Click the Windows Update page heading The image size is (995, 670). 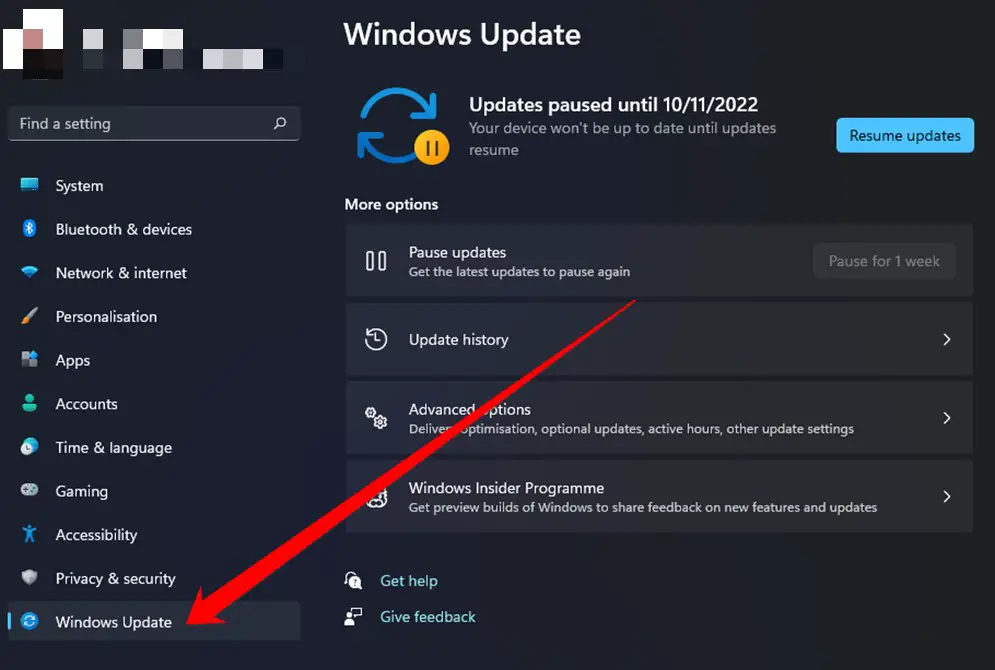[x=462, y=34]
